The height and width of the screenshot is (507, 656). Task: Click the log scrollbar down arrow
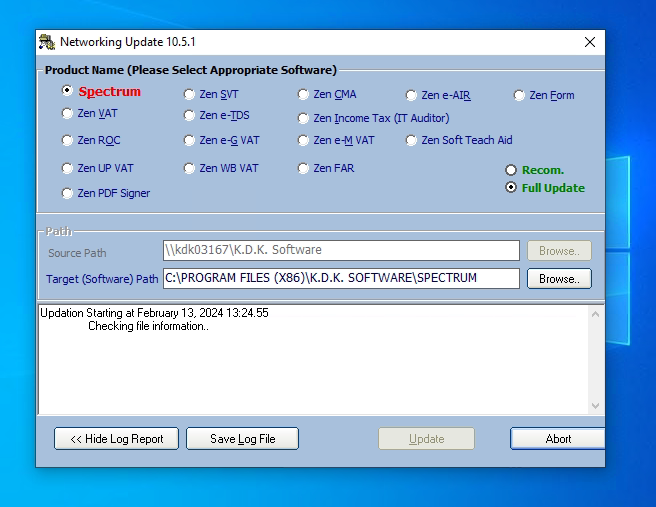pos(596,406)
